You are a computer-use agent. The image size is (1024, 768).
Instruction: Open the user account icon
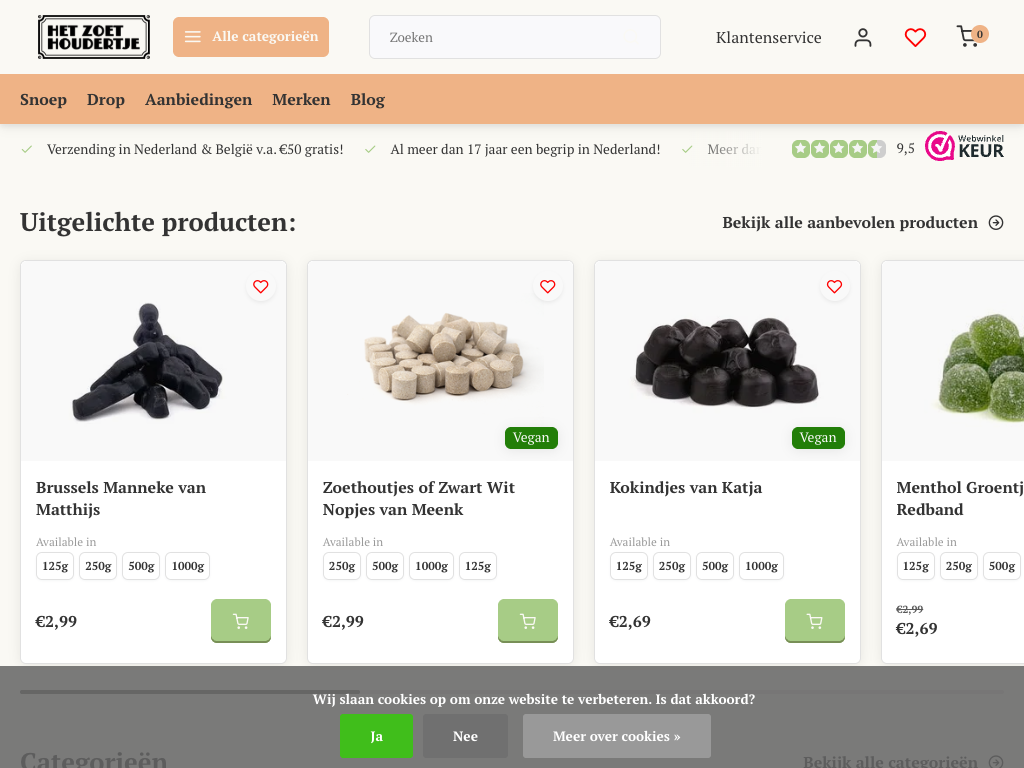(x=863, y=37)
